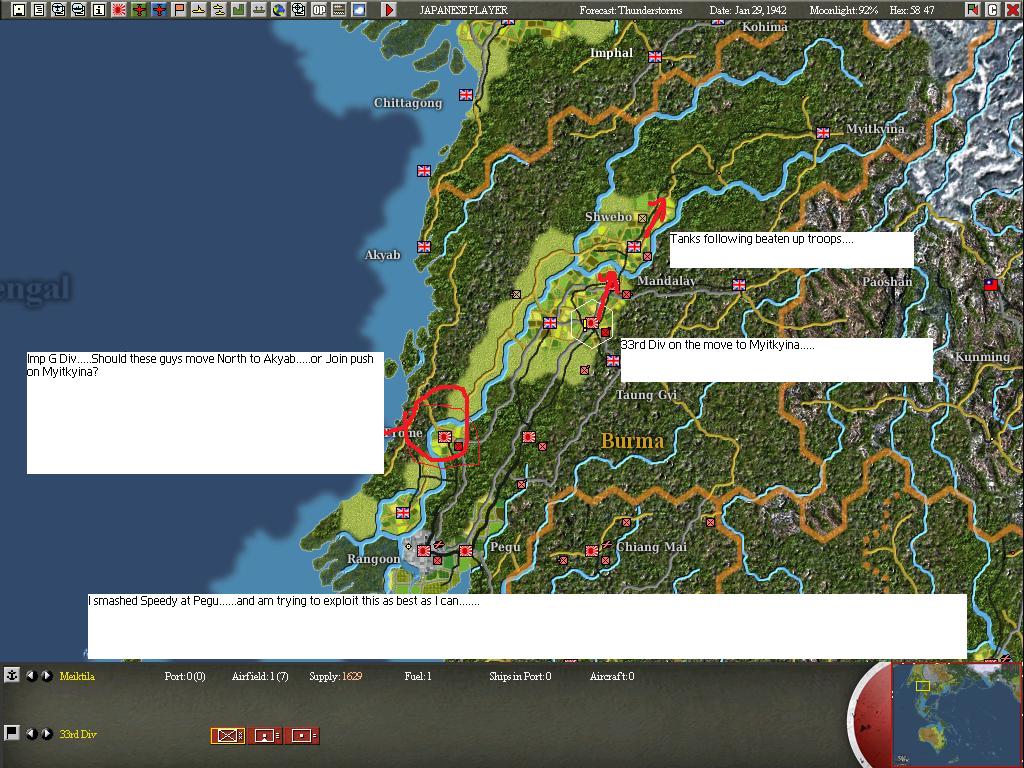Screen dimensions: 1024x768
Task: Open the Meiktila base name link
Action: (x=77, y=676)
